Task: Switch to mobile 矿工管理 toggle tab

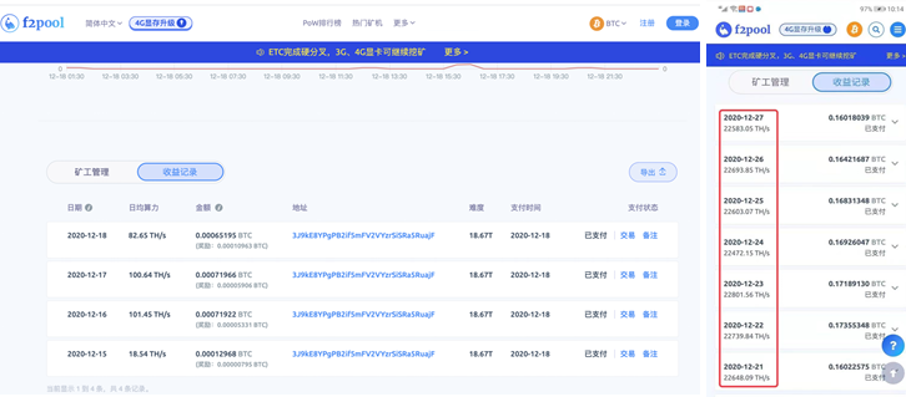Action: coord(770,82)
